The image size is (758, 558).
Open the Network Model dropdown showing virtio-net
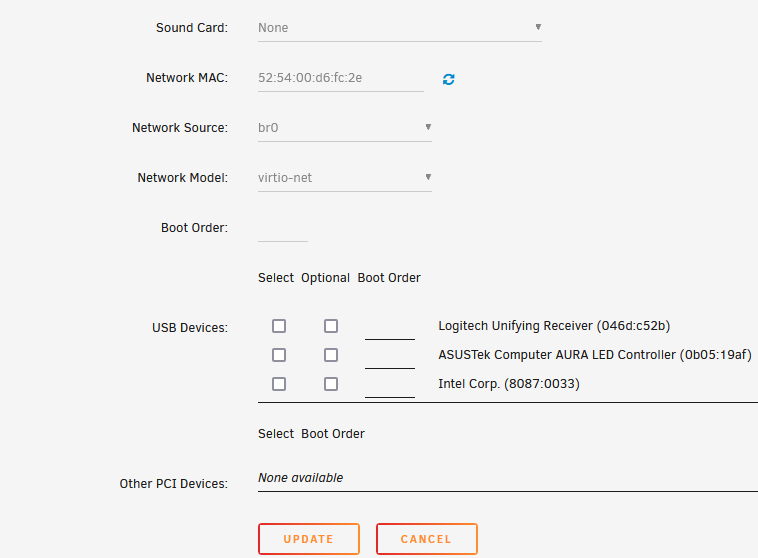click(345, 178)
